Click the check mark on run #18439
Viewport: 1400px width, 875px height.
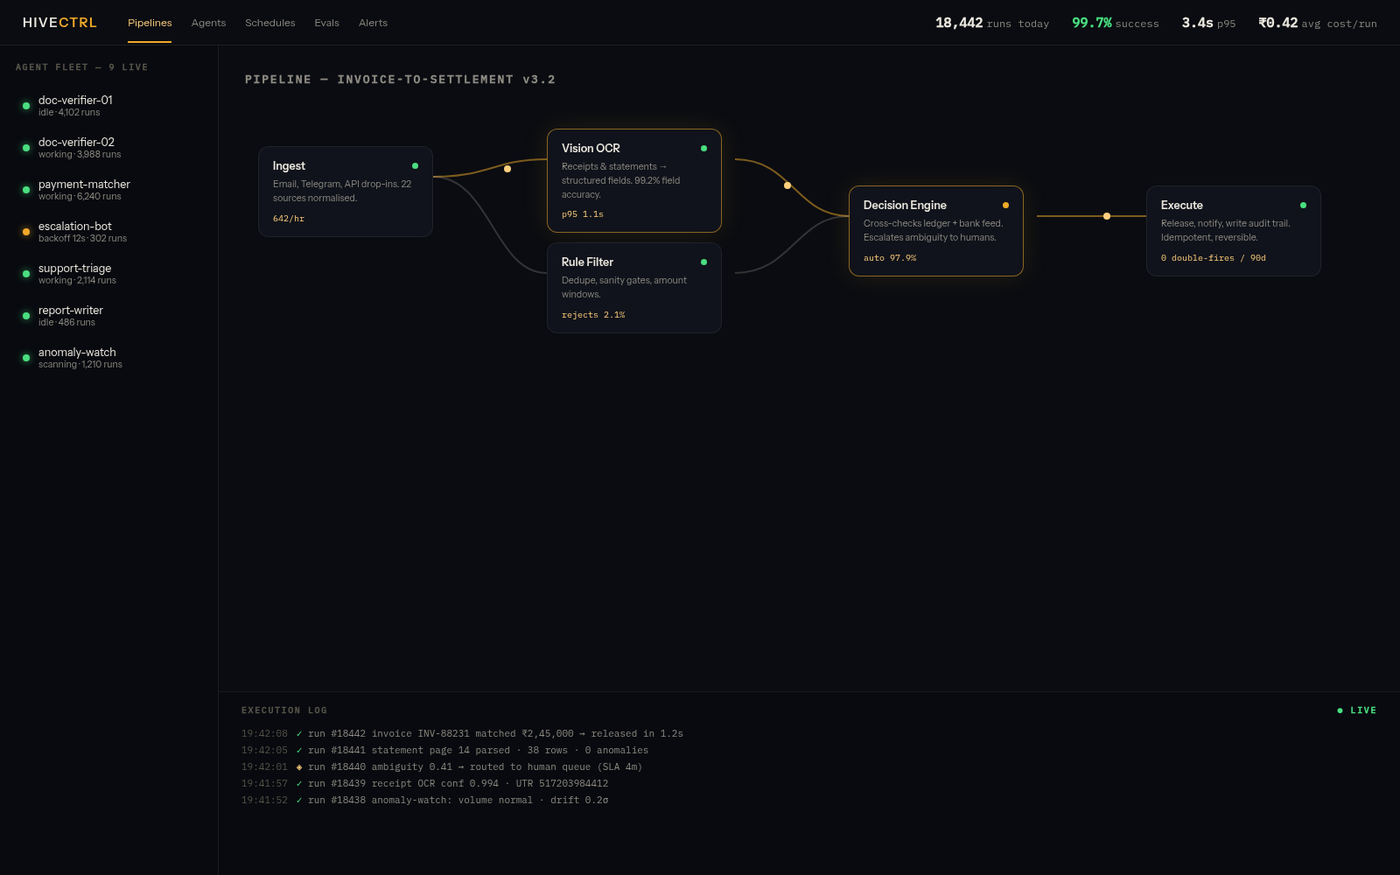click(x=299, y=784)
